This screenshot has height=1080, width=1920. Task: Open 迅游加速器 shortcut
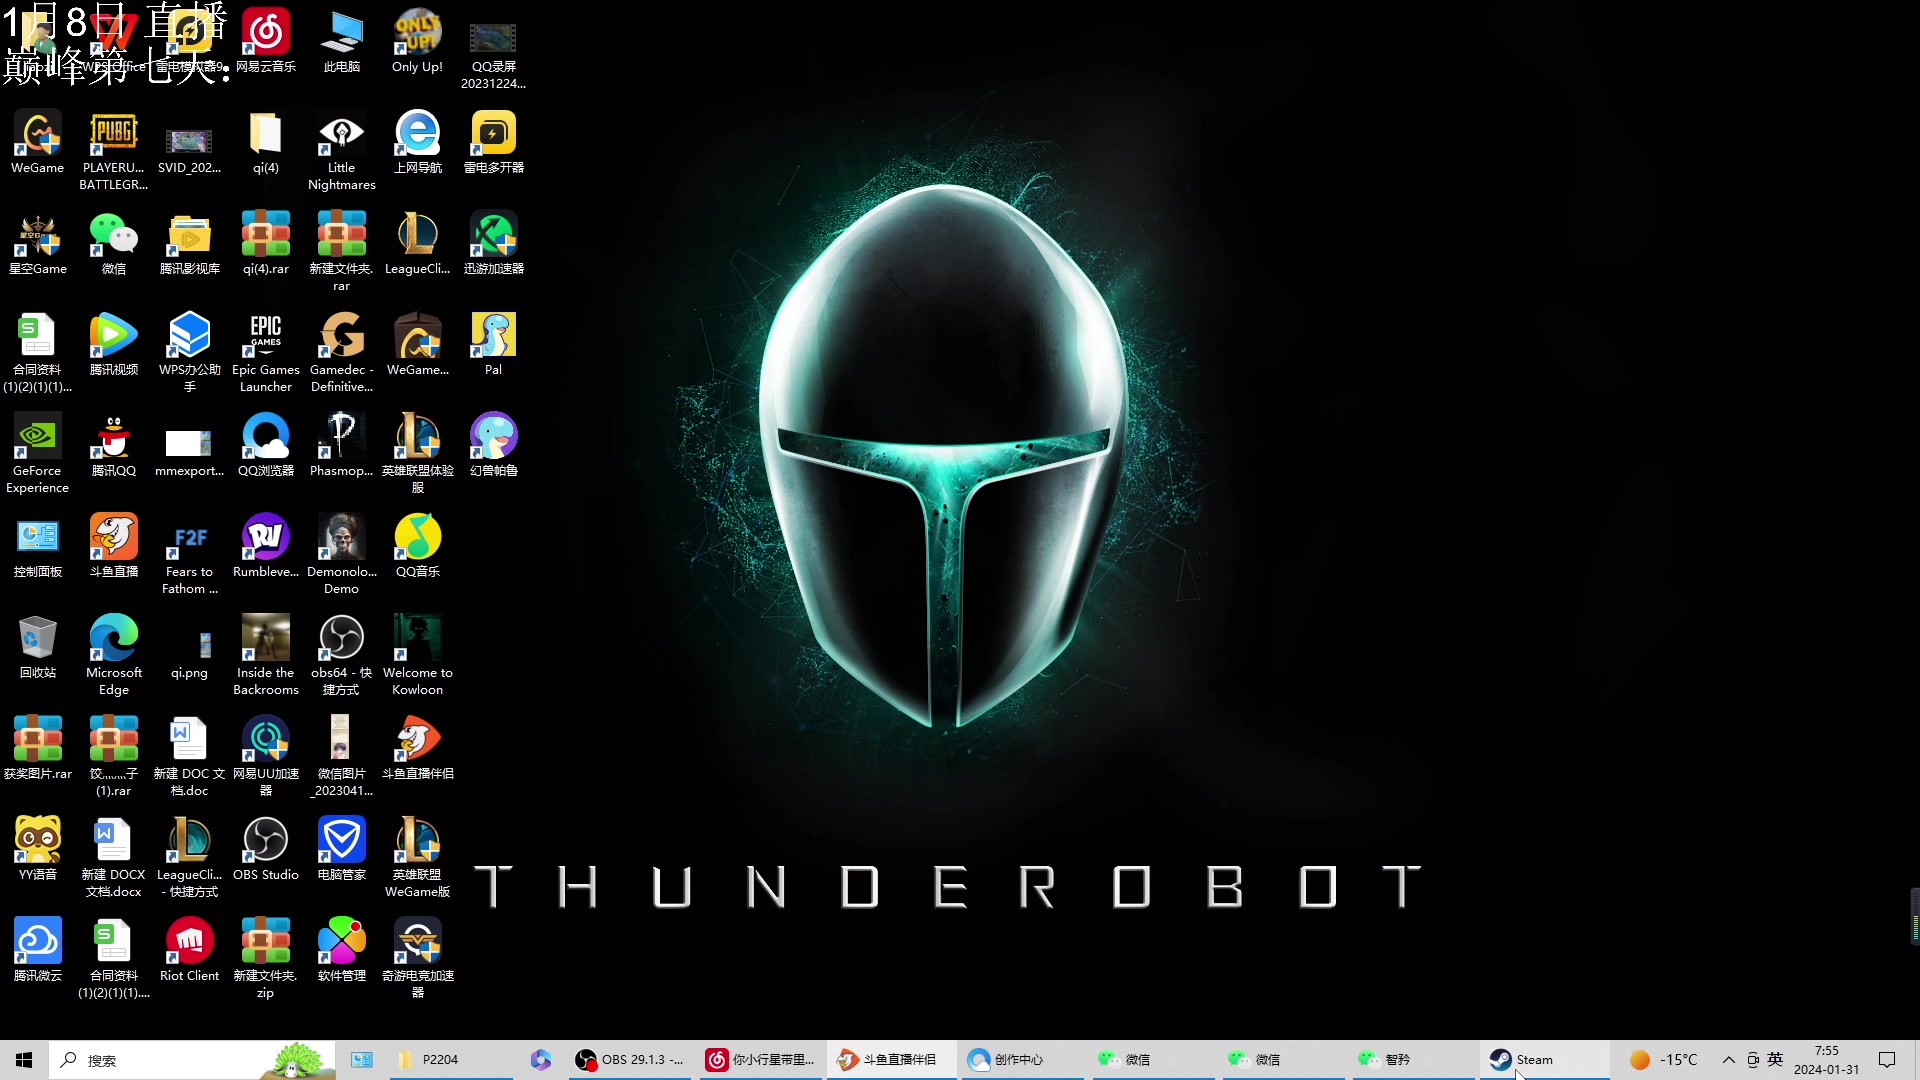[x=493, y=244]
